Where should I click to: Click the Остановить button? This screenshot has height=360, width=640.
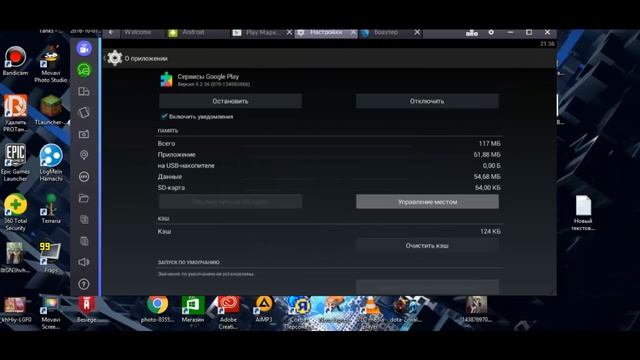pyautogui.click(x=231, y=101)
